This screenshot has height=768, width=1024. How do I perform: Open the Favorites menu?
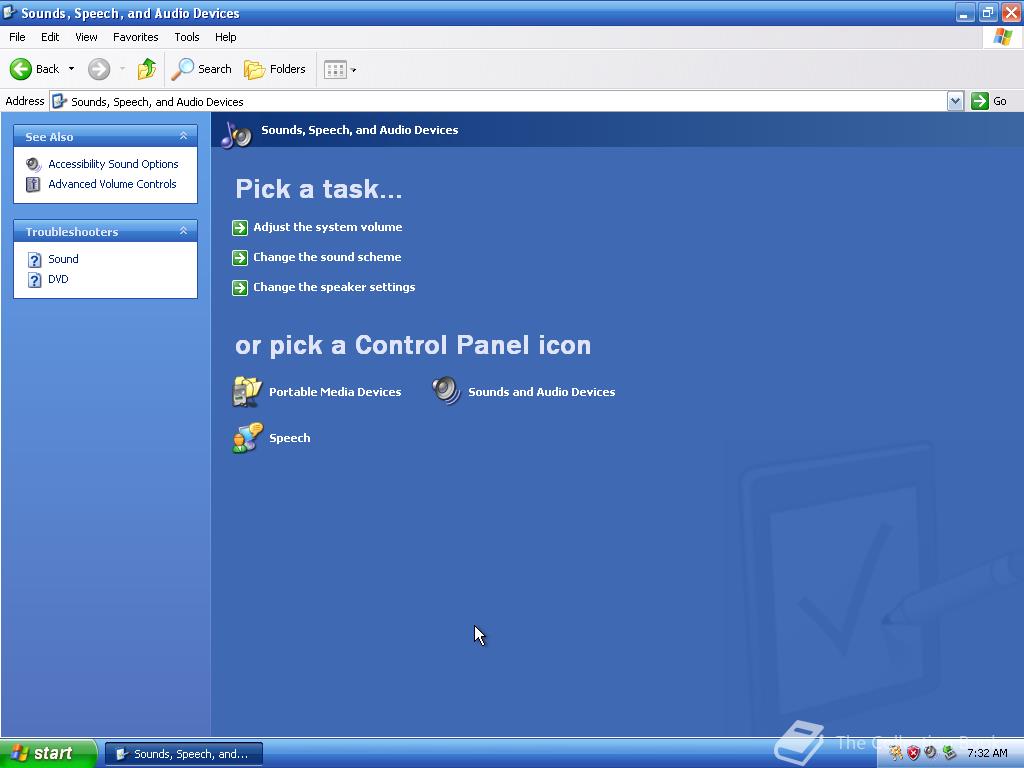click(135, 37)
